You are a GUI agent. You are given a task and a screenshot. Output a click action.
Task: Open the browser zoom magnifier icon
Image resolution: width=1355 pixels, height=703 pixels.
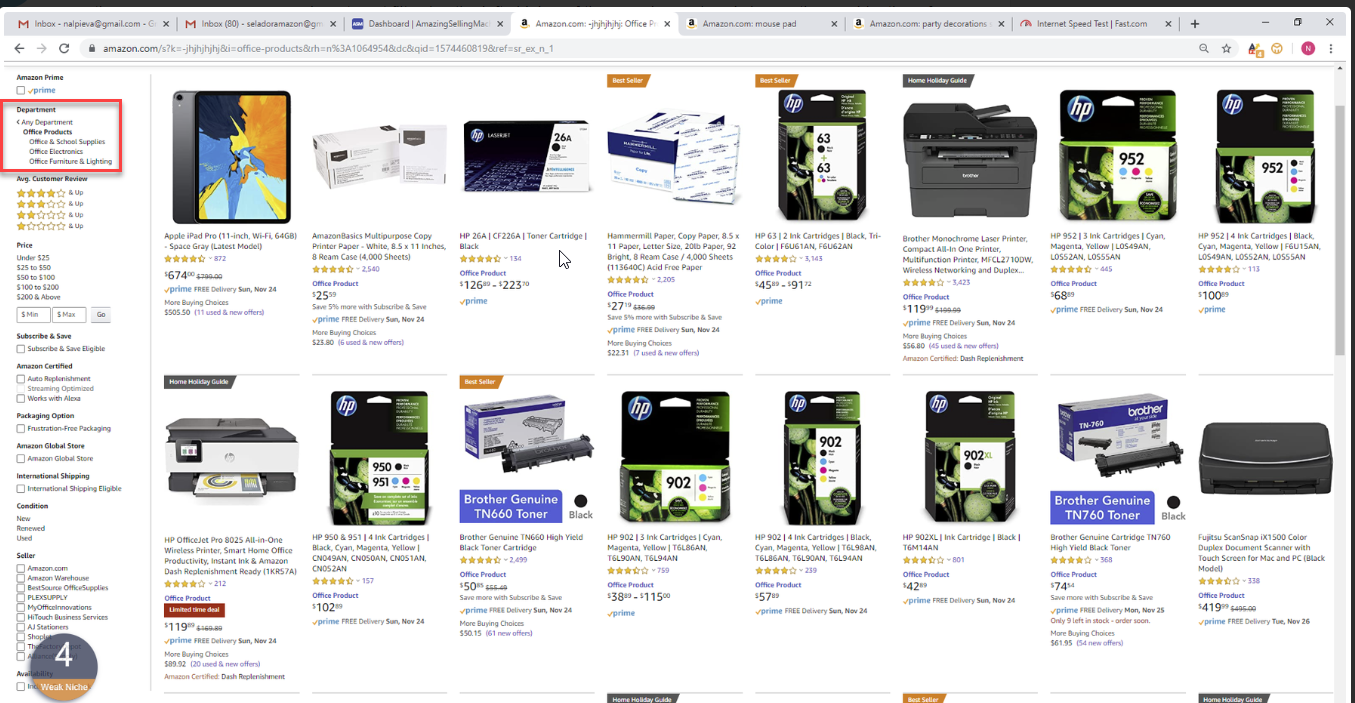coord(1204,48)
